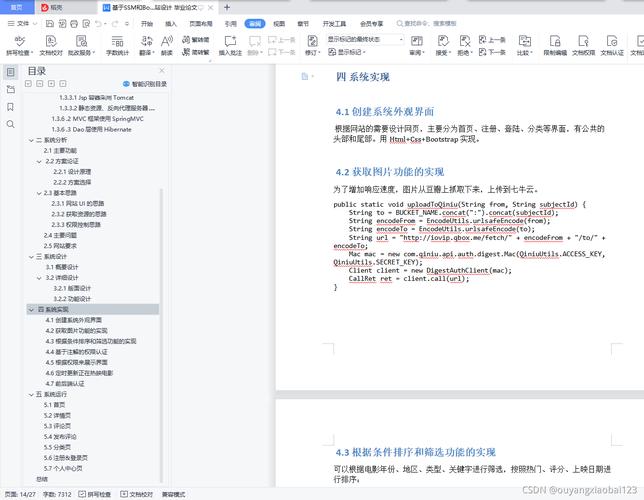
Task: Jump to outline item 5.7 个人中心页
Action: tap(62, 469)
